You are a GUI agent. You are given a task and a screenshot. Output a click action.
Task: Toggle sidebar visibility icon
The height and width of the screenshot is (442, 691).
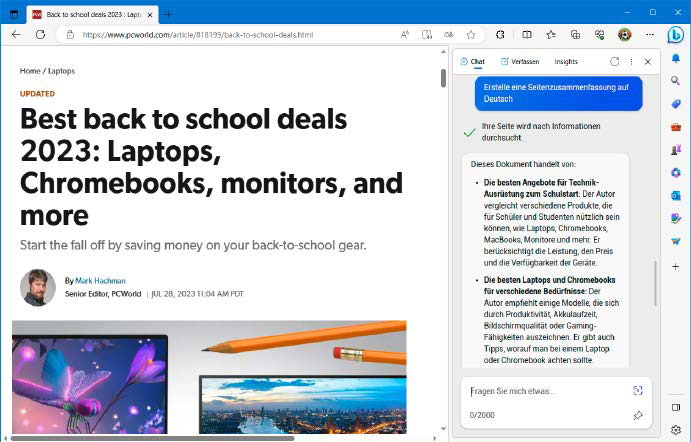pos(676,407)
